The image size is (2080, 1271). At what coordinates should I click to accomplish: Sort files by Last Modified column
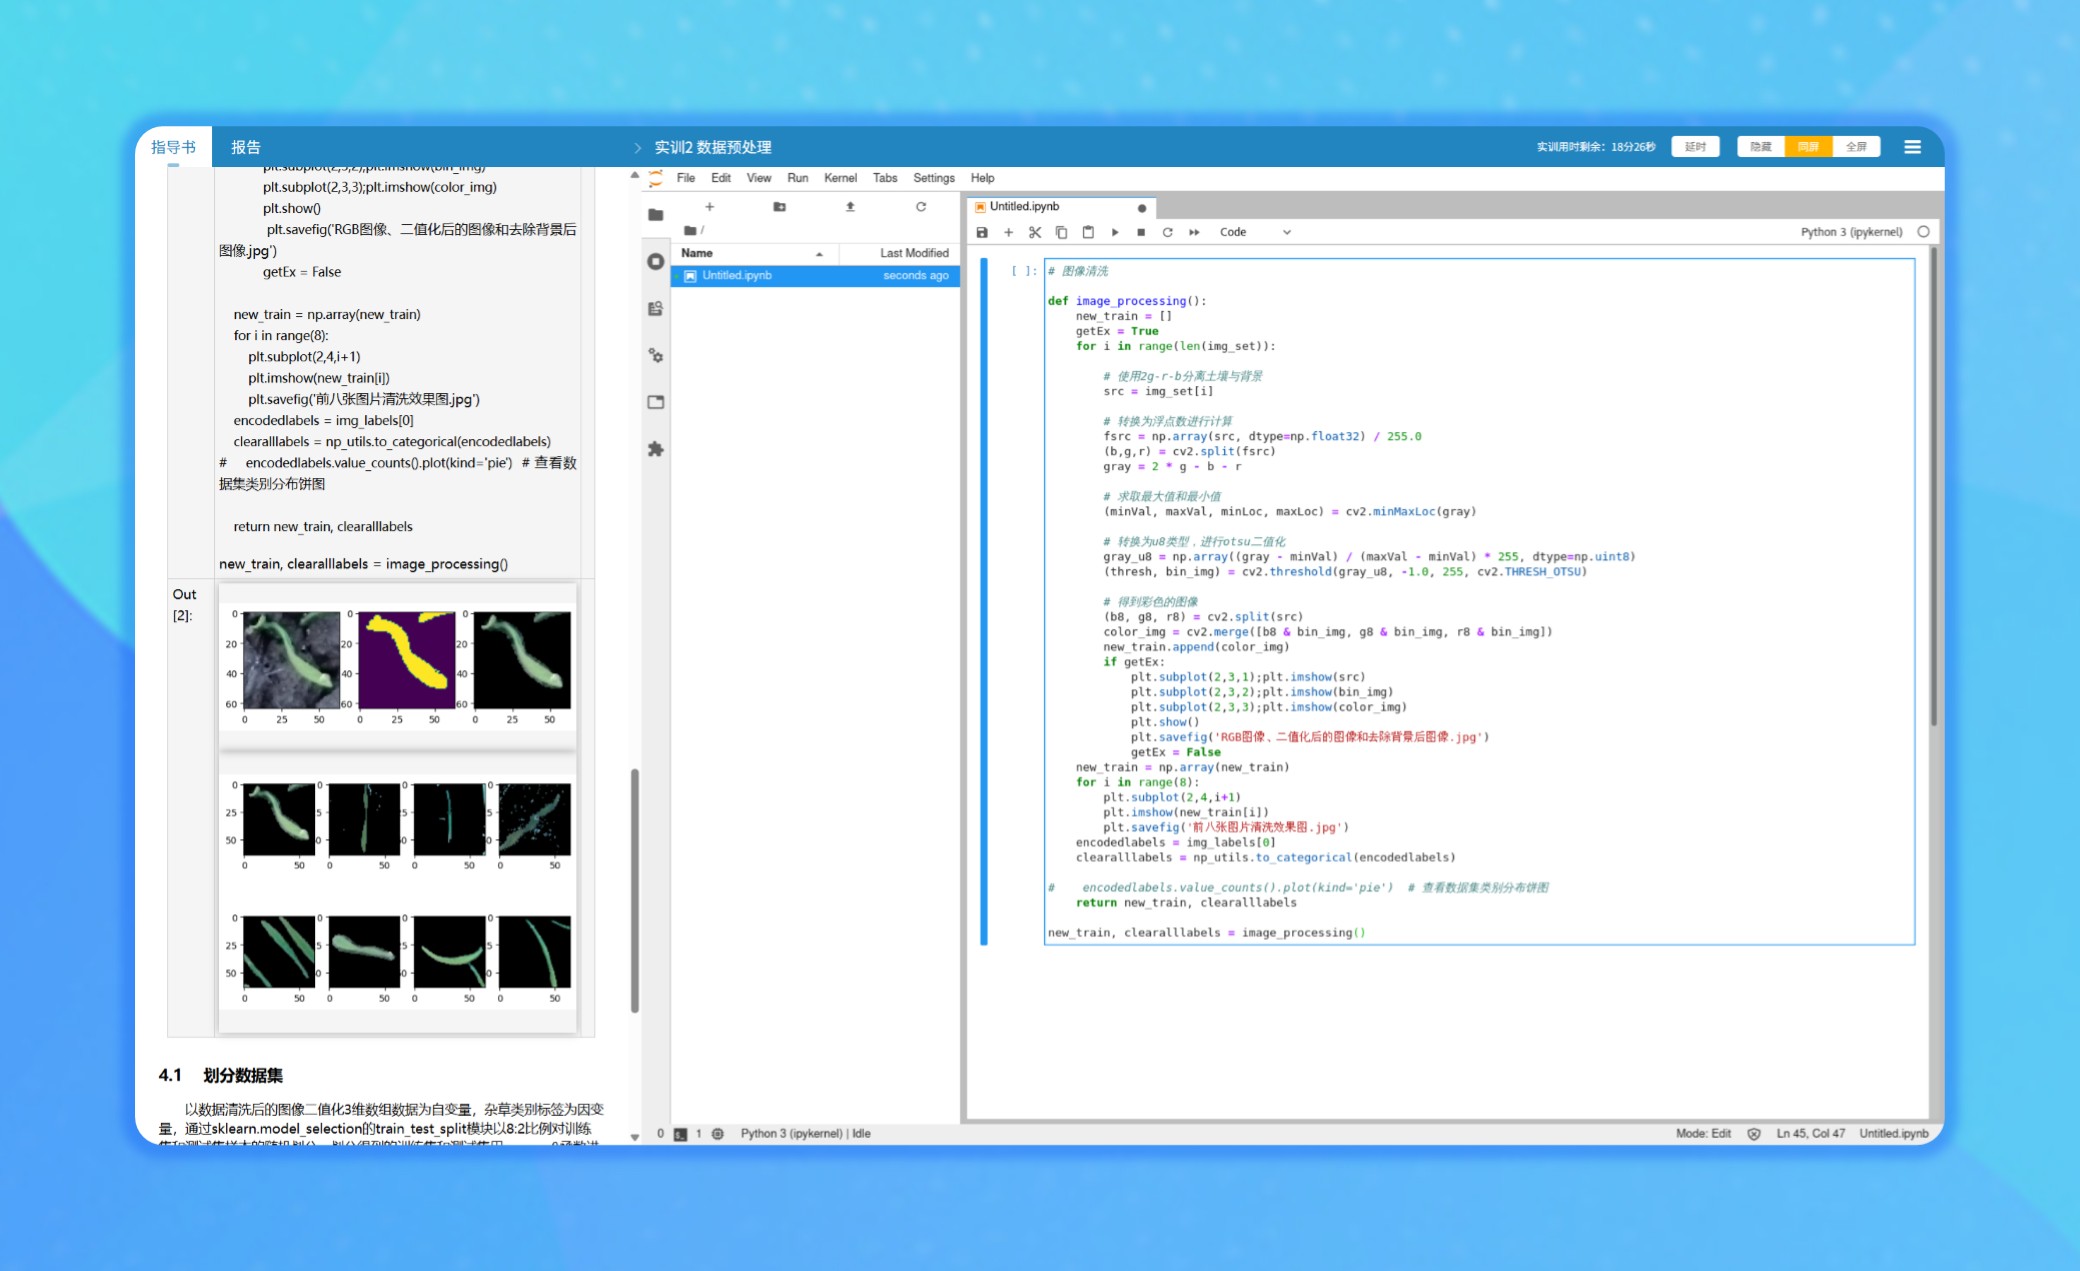(900, 253)
